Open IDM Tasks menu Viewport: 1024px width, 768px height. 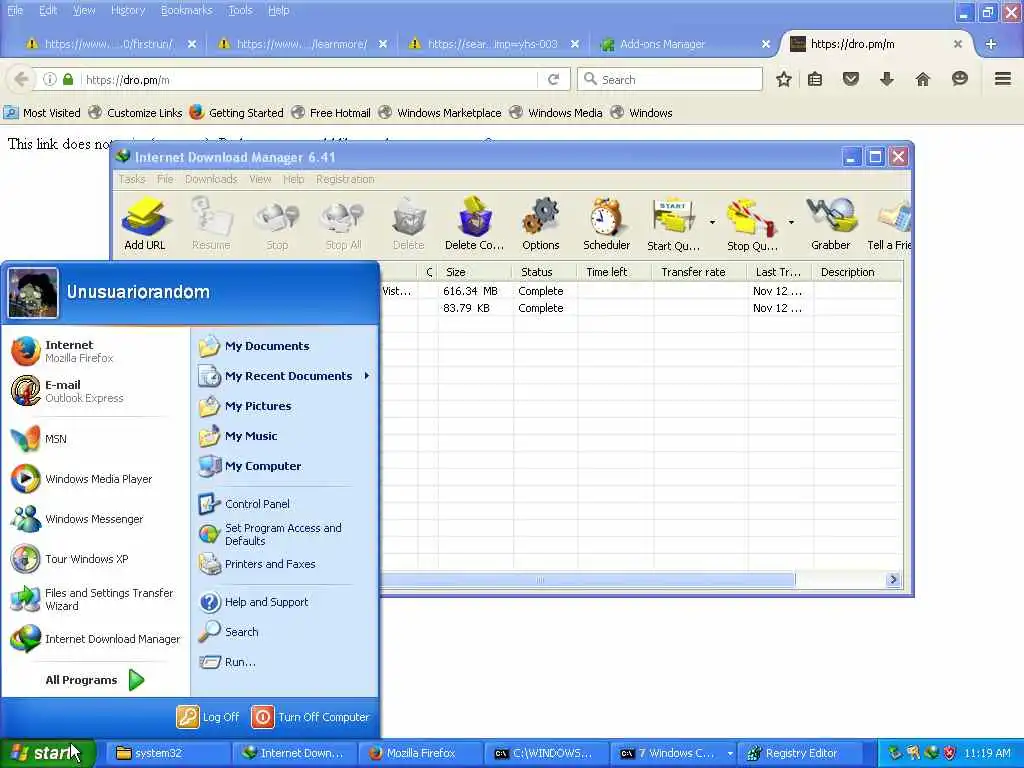click(132, 179)
